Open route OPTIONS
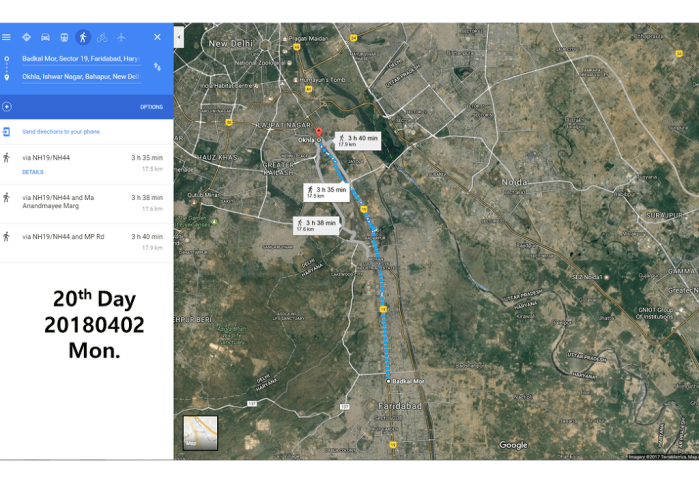Screen dimensions: 699x483 point(151,107)
